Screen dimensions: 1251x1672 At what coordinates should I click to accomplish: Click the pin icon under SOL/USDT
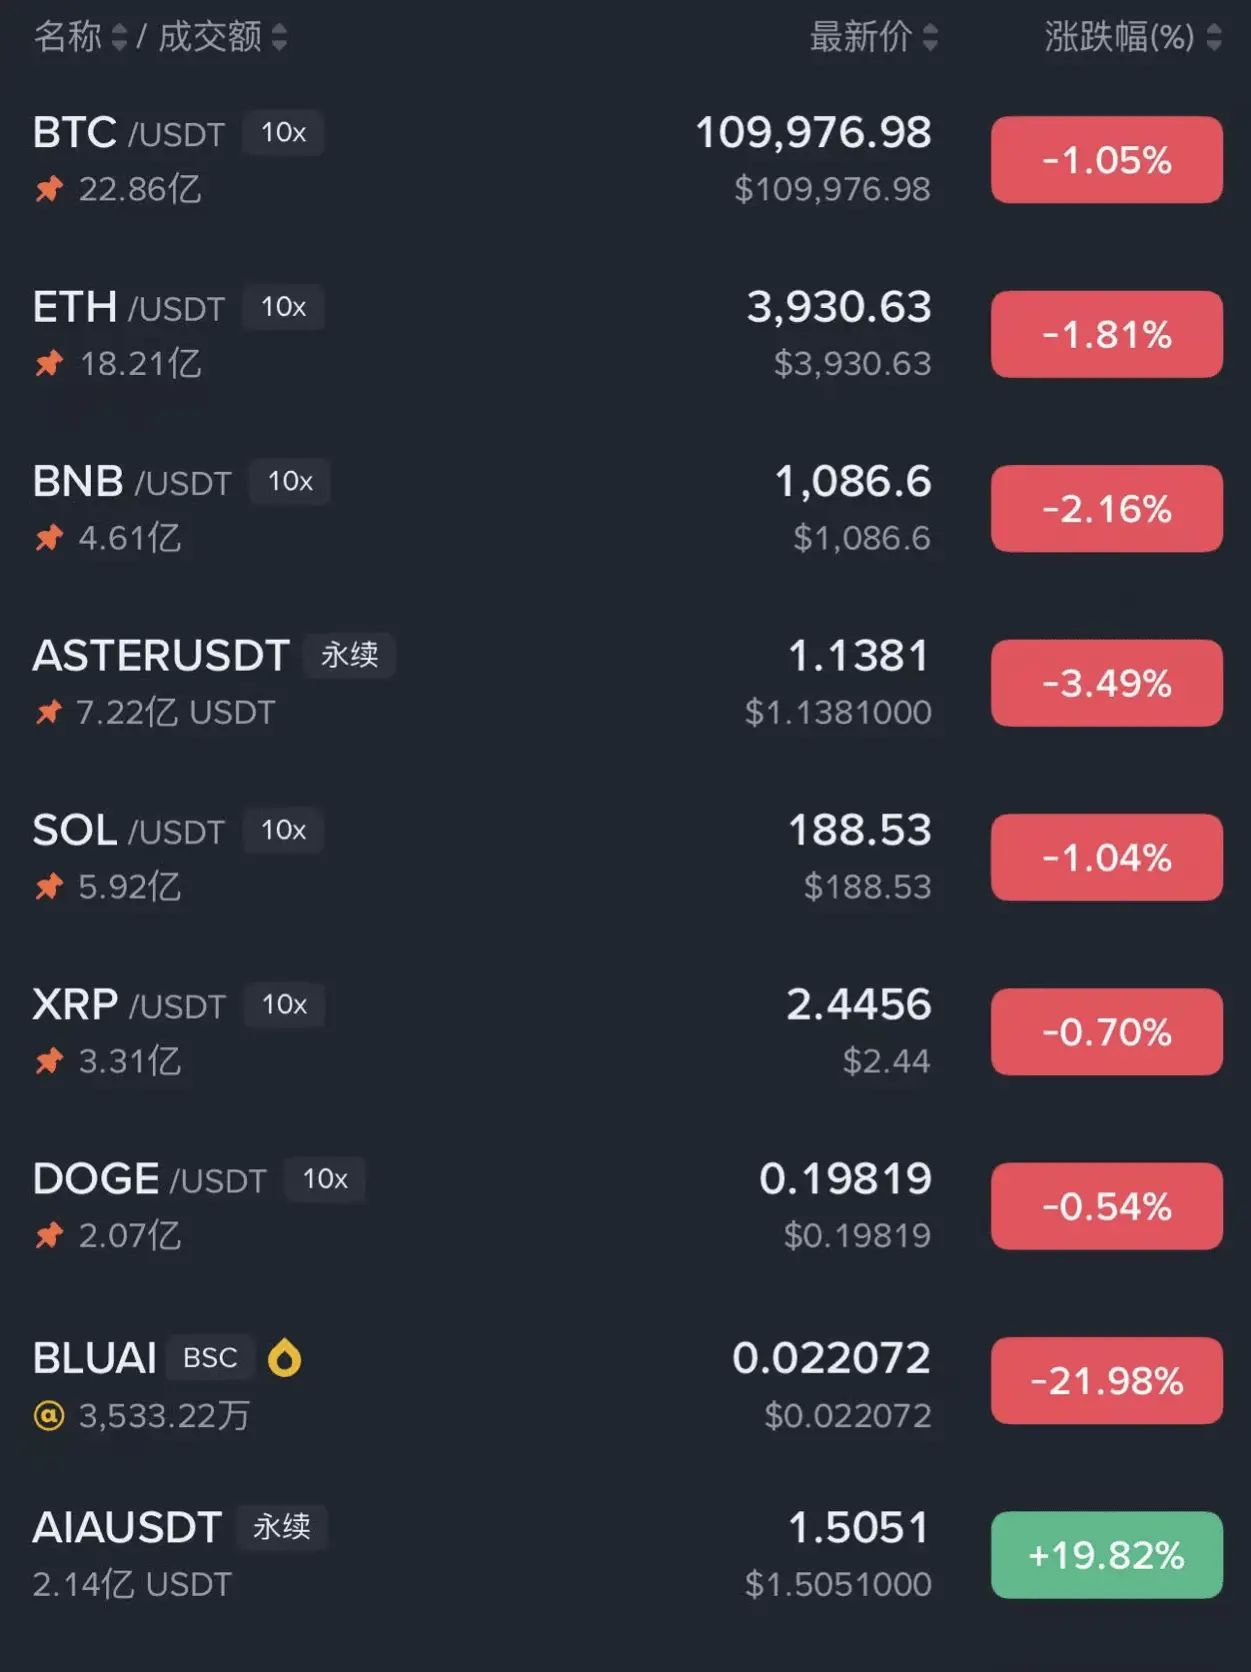coord(49,886)
